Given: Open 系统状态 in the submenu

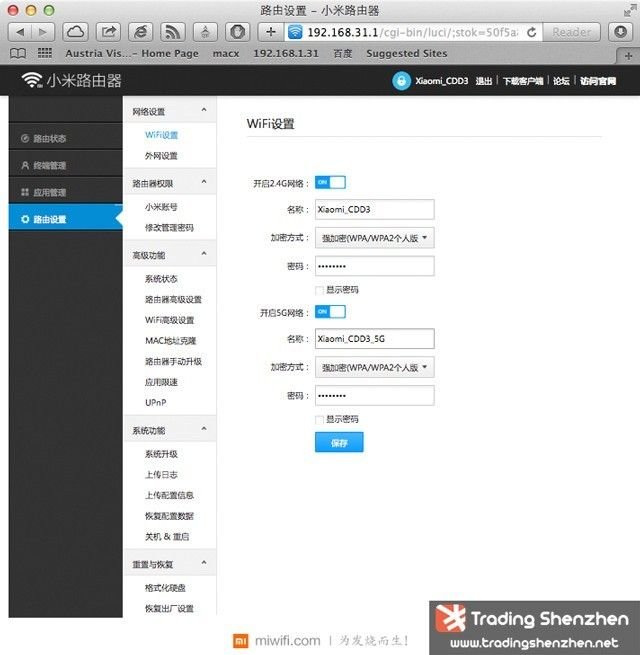Looking at the screenshot, I should (161, 279).
